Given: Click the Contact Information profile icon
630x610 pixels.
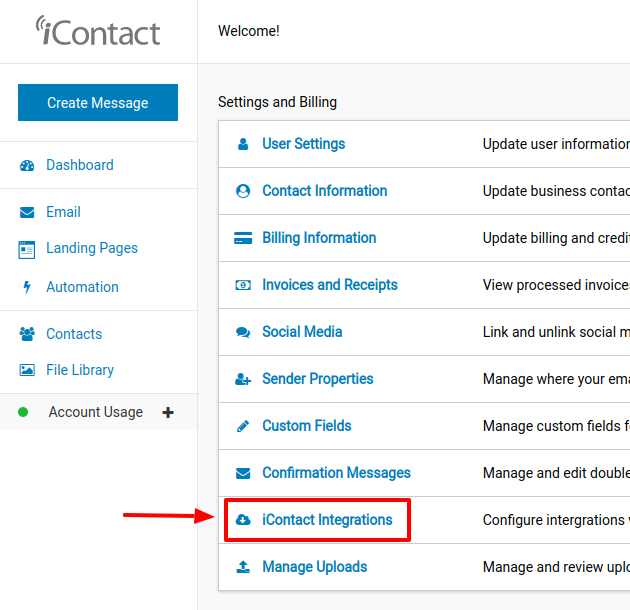Looking at the screenshot, I should [243, 191].
